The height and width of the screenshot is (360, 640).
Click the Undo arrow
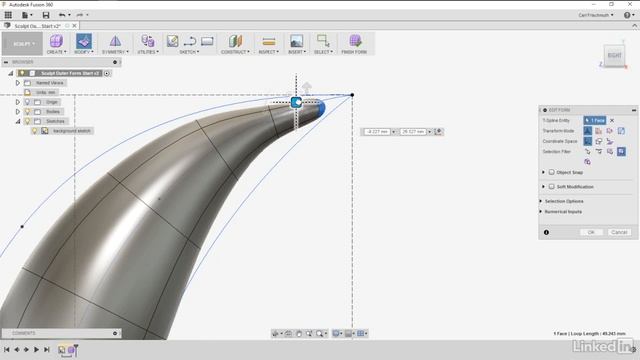62,15
